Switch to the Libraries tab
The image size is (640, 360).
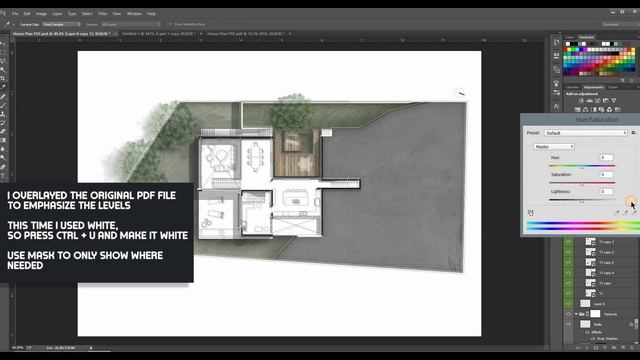572,87
